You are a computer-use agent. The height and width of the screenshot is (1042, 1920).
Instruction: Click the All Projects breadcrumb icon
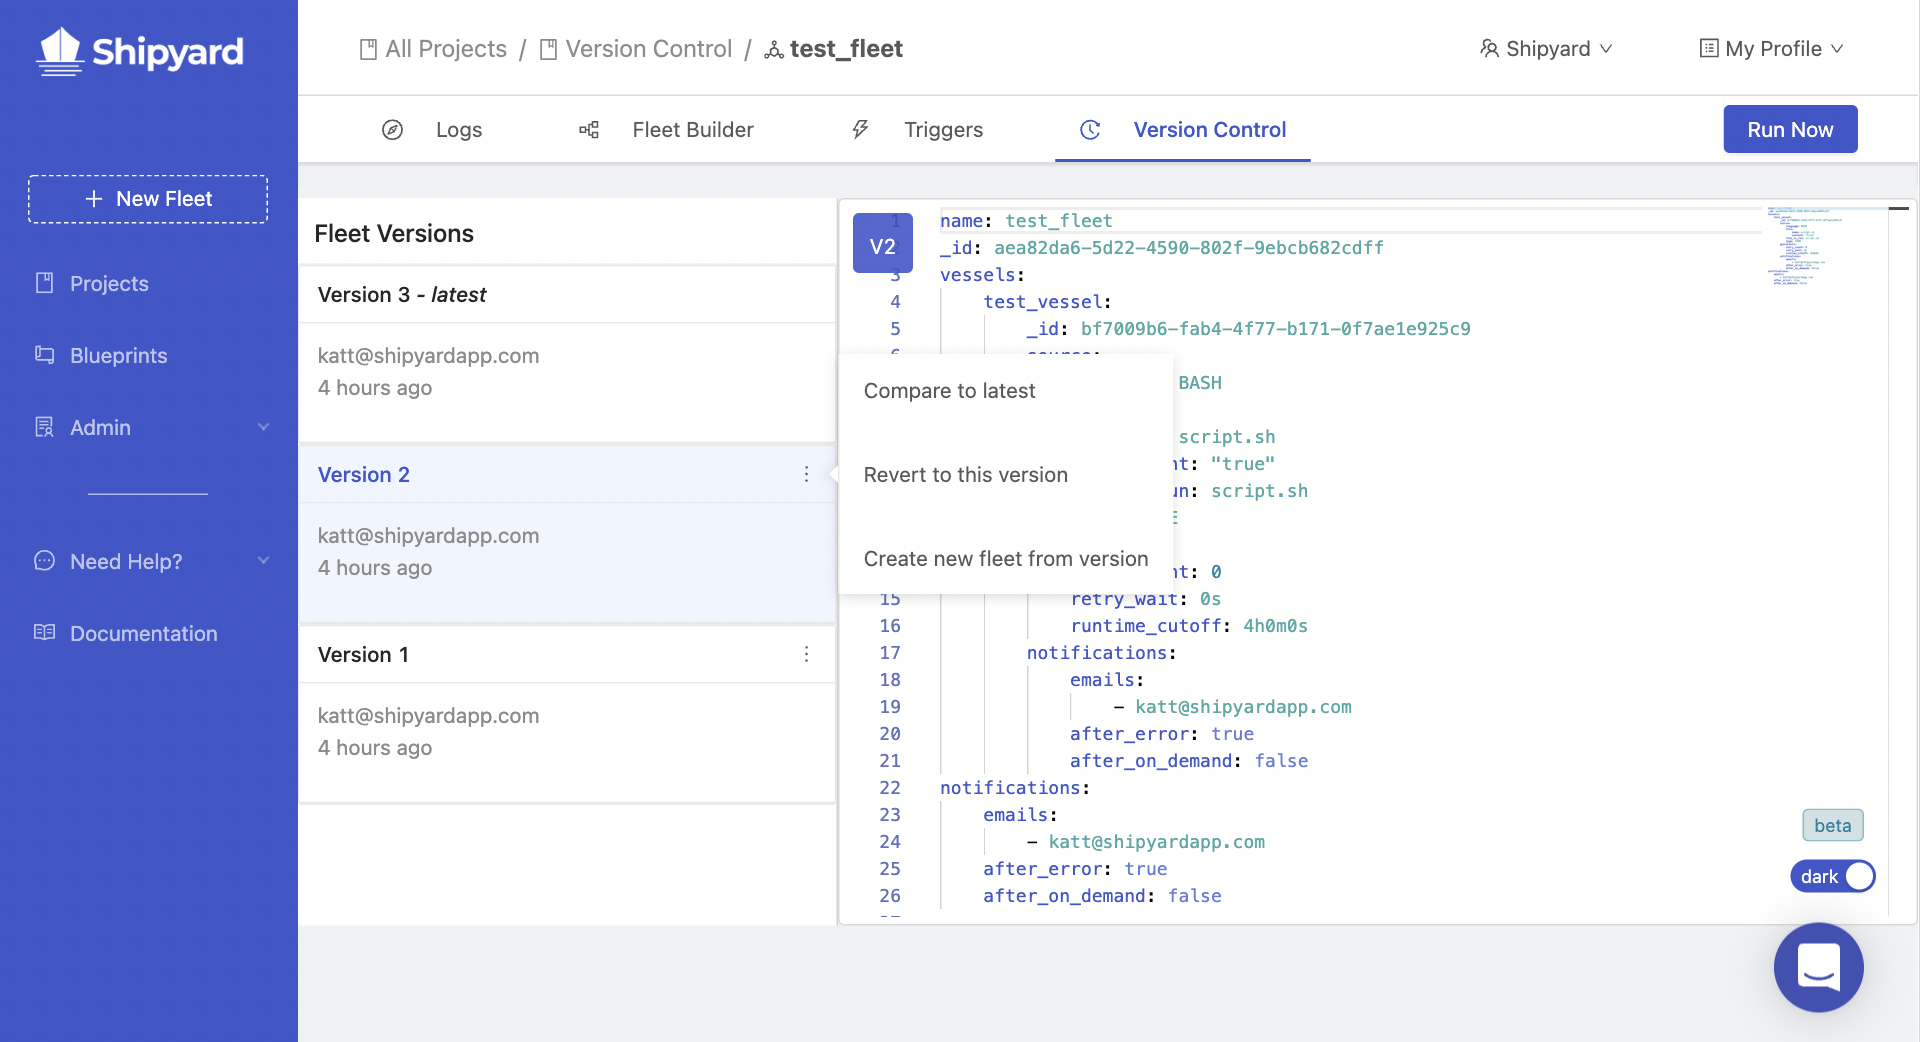pyautogui.click(x=368, y=49)
